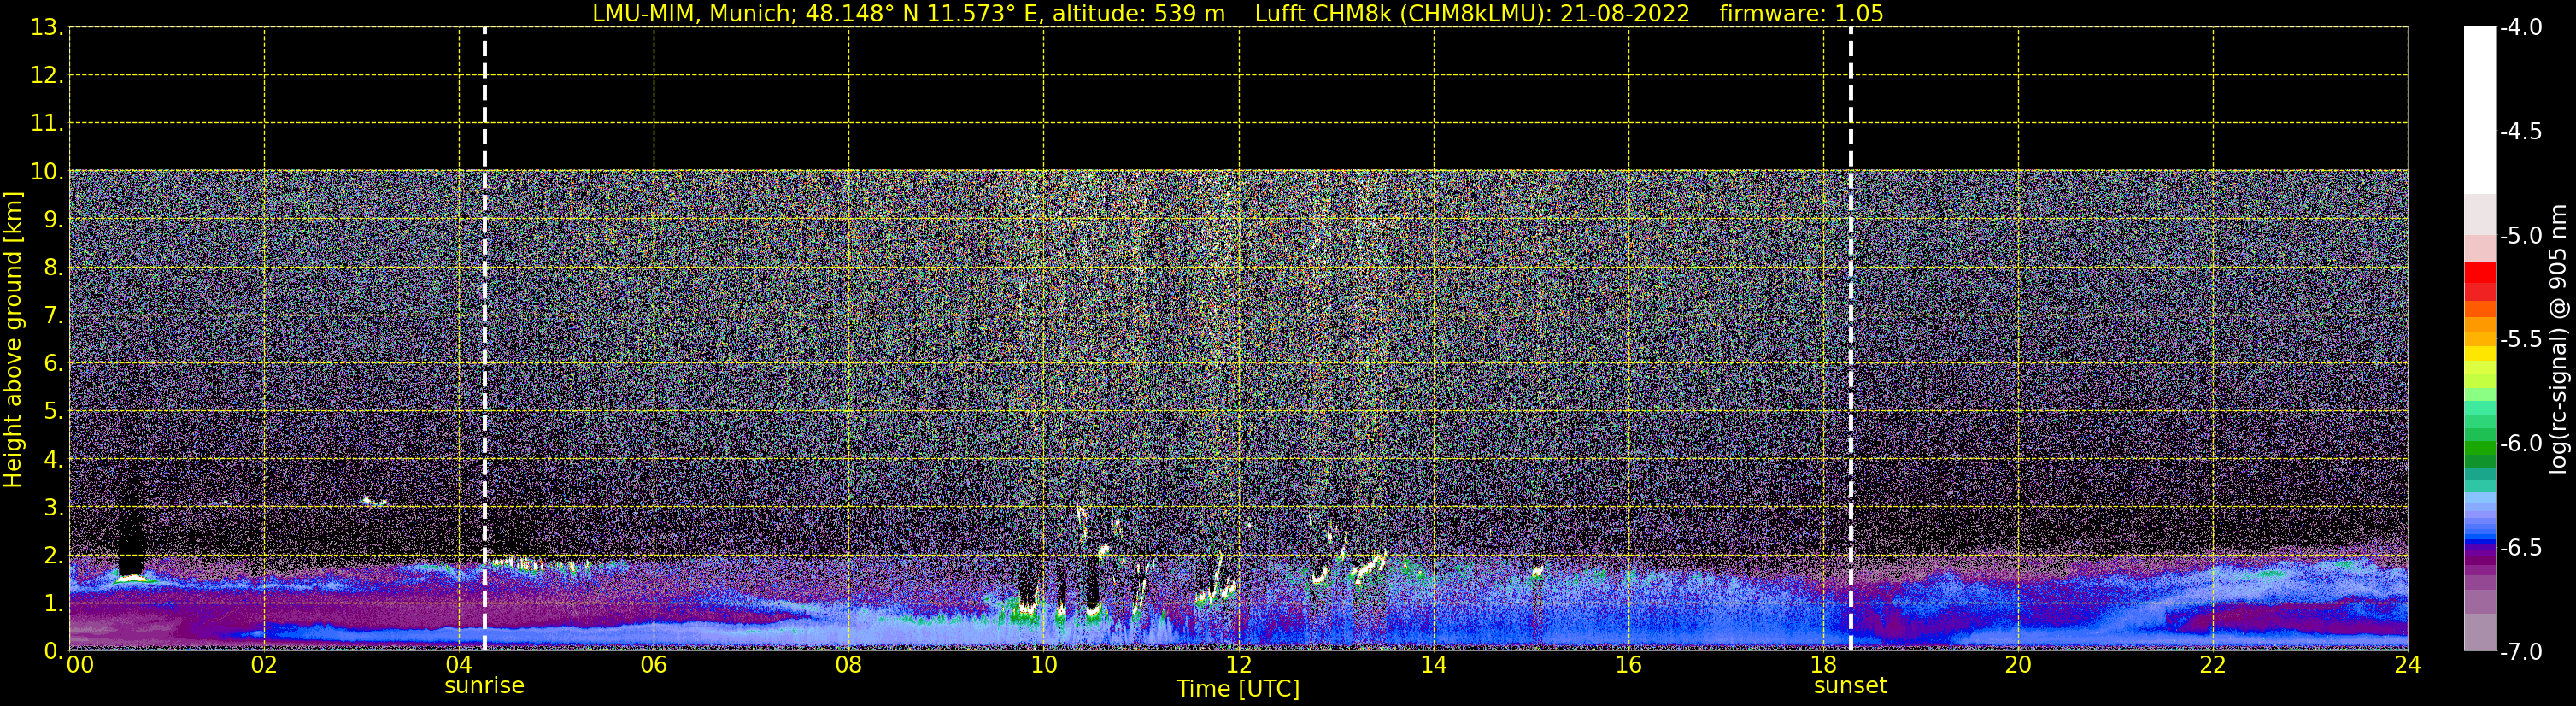Click the '06' time axis tick label
This screenshot has width=2576, height=706.
[654, 666]
